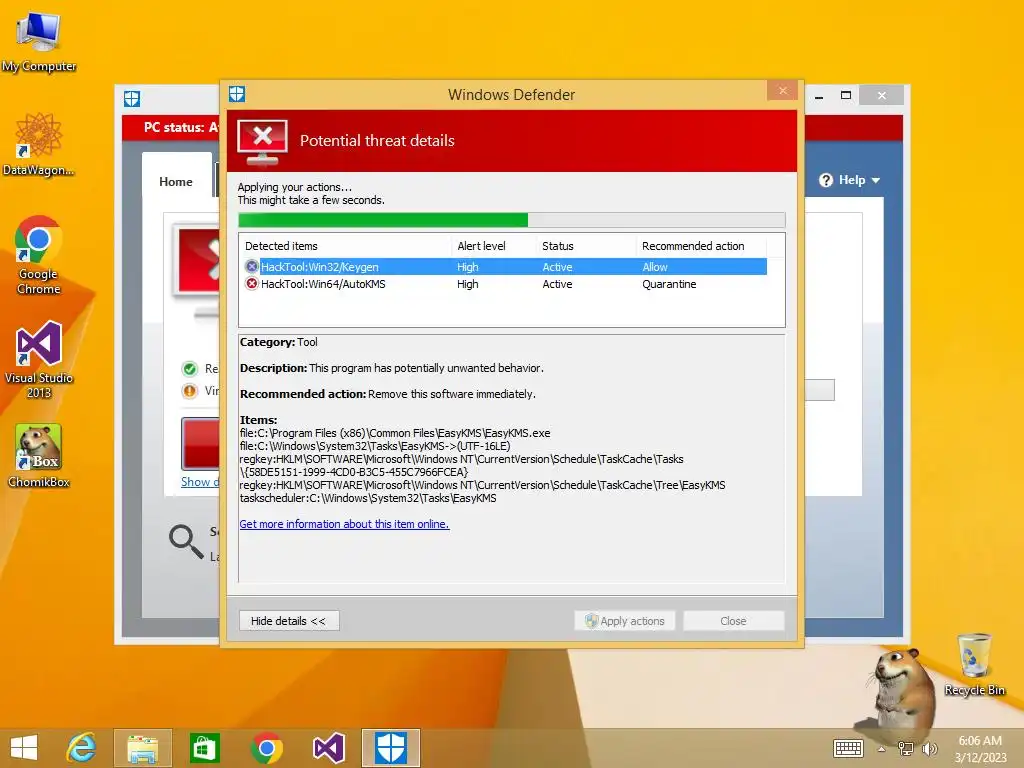This screenshot has height=768, width=1024.
Task: Click the AutoKMS High alert level cell
Action: 468,284
